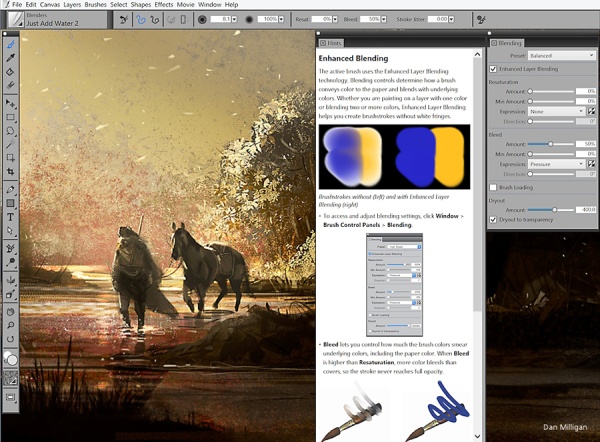Uncheck Enhanced Layer Blending

pyautogui.click(x=493, y=69)
